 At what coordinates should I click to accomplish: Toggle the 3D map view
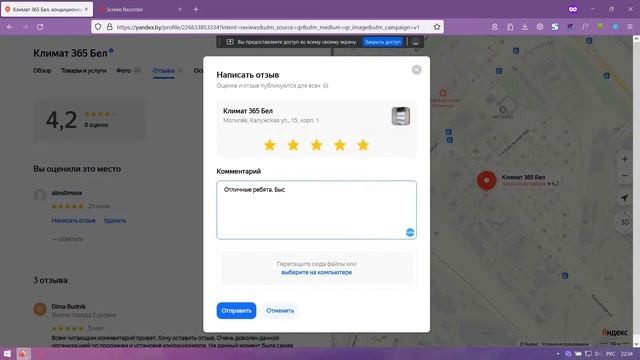pos(624,222)
